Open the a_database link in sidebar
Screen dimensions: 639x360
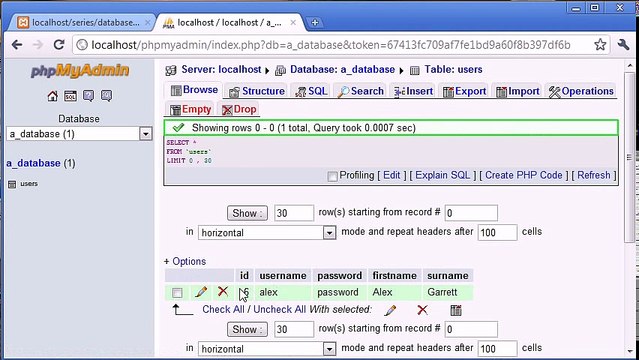pos(33,163)
